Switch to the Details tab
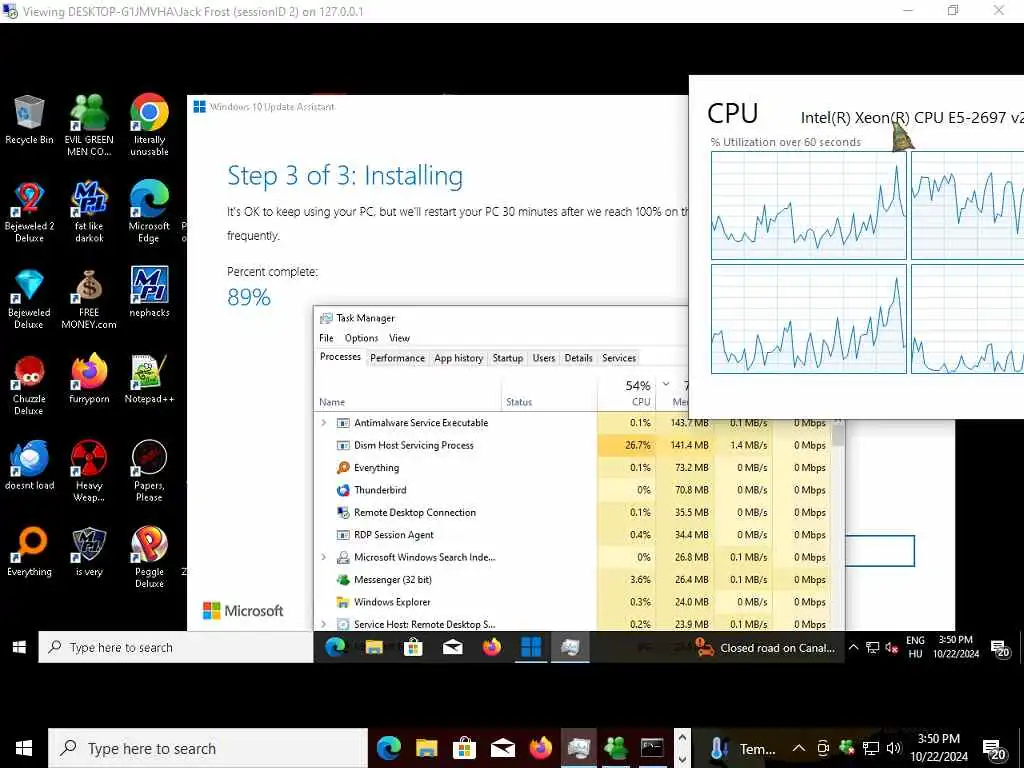The image size is (1024, 768). click(578, 358)
